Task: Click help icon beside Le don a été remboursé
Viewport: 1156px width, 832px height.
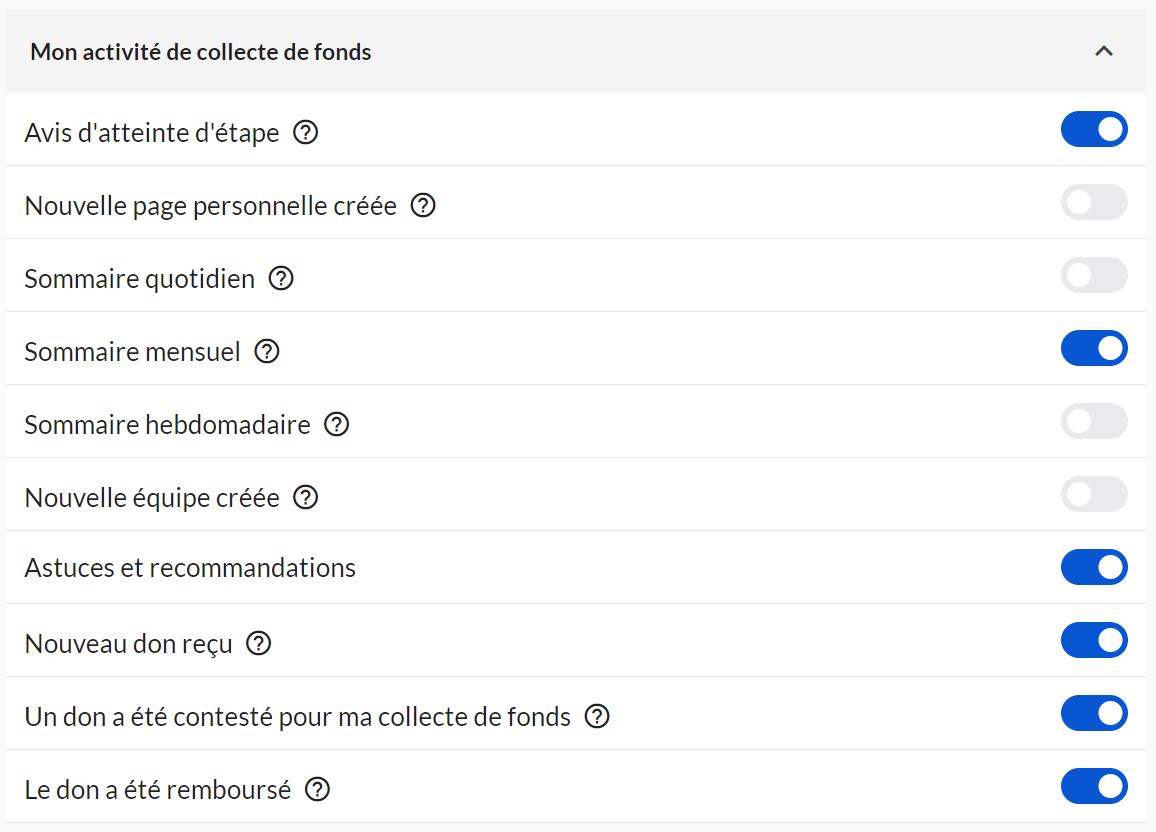Action: pyautogui.click(x=317, y=789)
